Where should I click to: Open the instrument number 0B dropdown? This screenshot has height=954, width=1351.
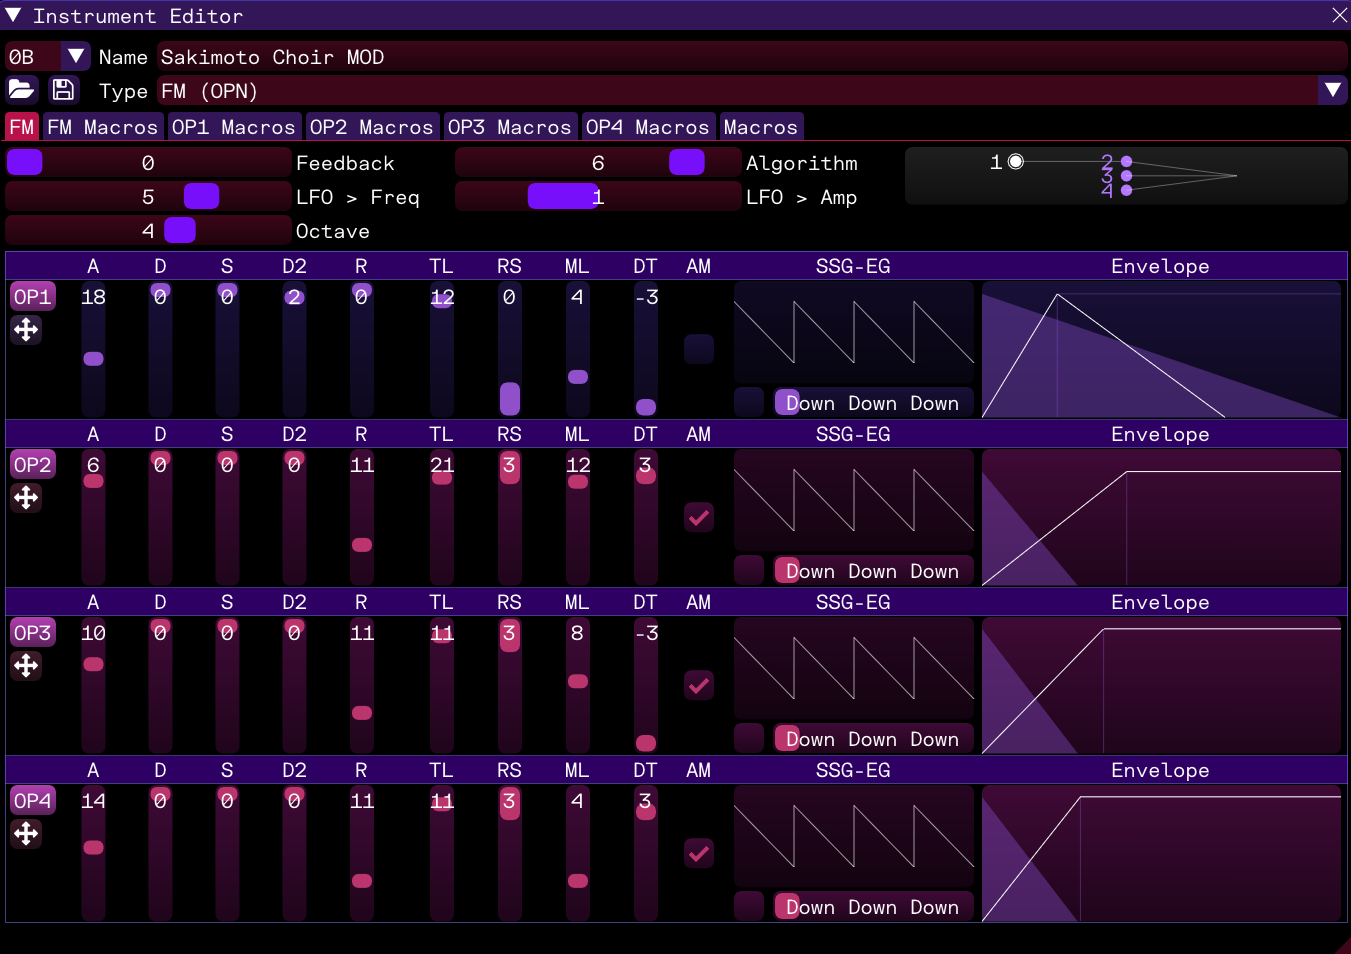75,57
